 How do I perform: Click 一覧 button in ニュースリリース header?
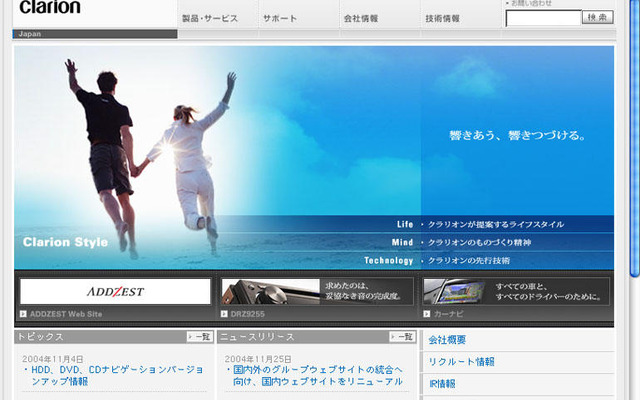pos(402,337)
